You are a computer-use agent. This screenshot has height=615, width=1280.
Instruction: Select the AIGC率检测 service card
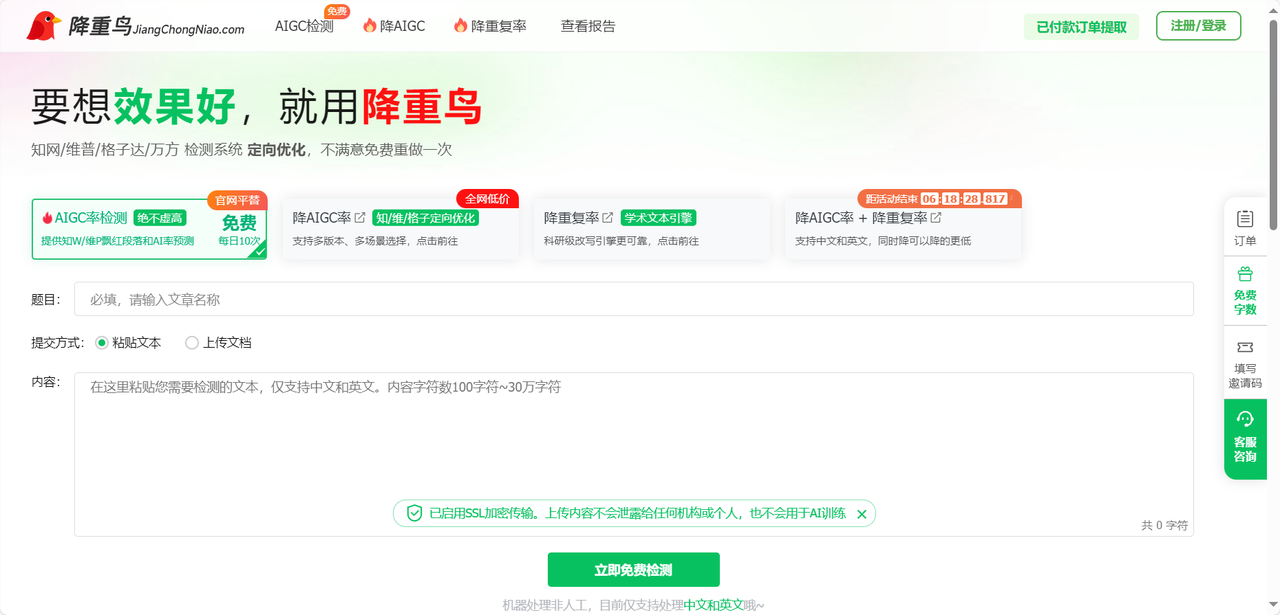click(x=150, y=229)
